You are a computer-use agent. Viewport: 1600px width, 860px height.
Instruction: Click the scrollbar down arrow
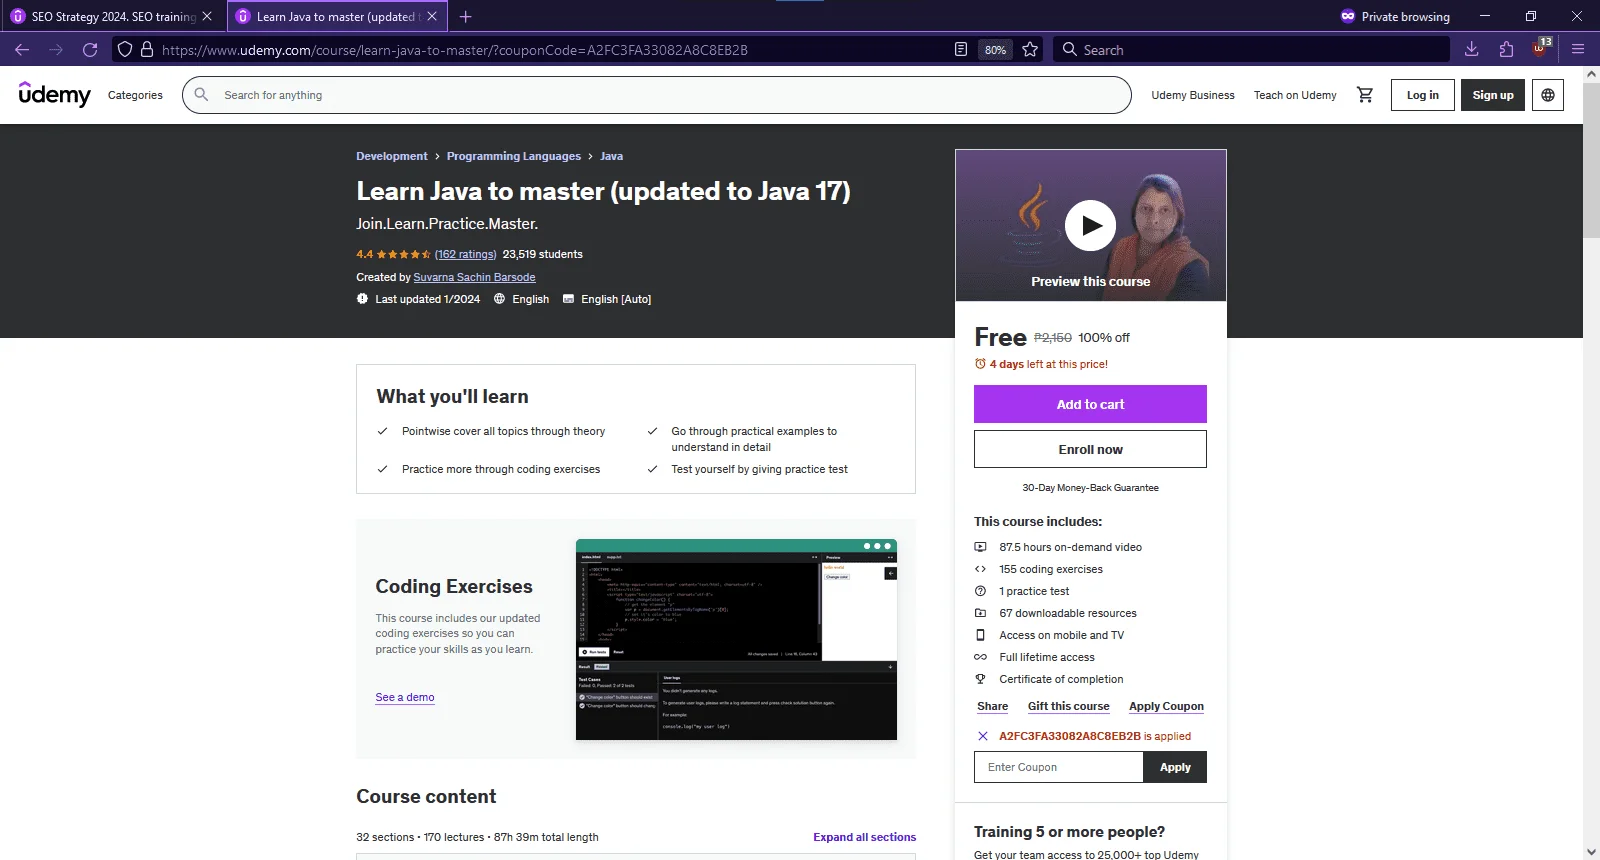[1591, 851]
